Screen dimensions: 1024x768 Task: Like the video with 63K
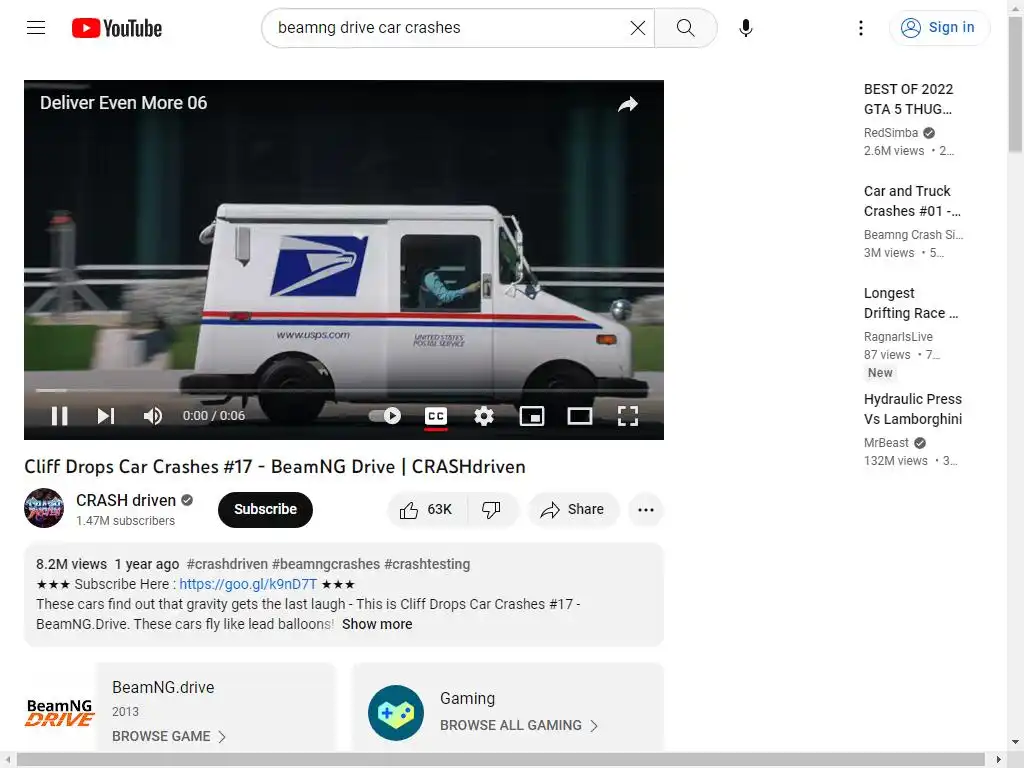[427, 509]
